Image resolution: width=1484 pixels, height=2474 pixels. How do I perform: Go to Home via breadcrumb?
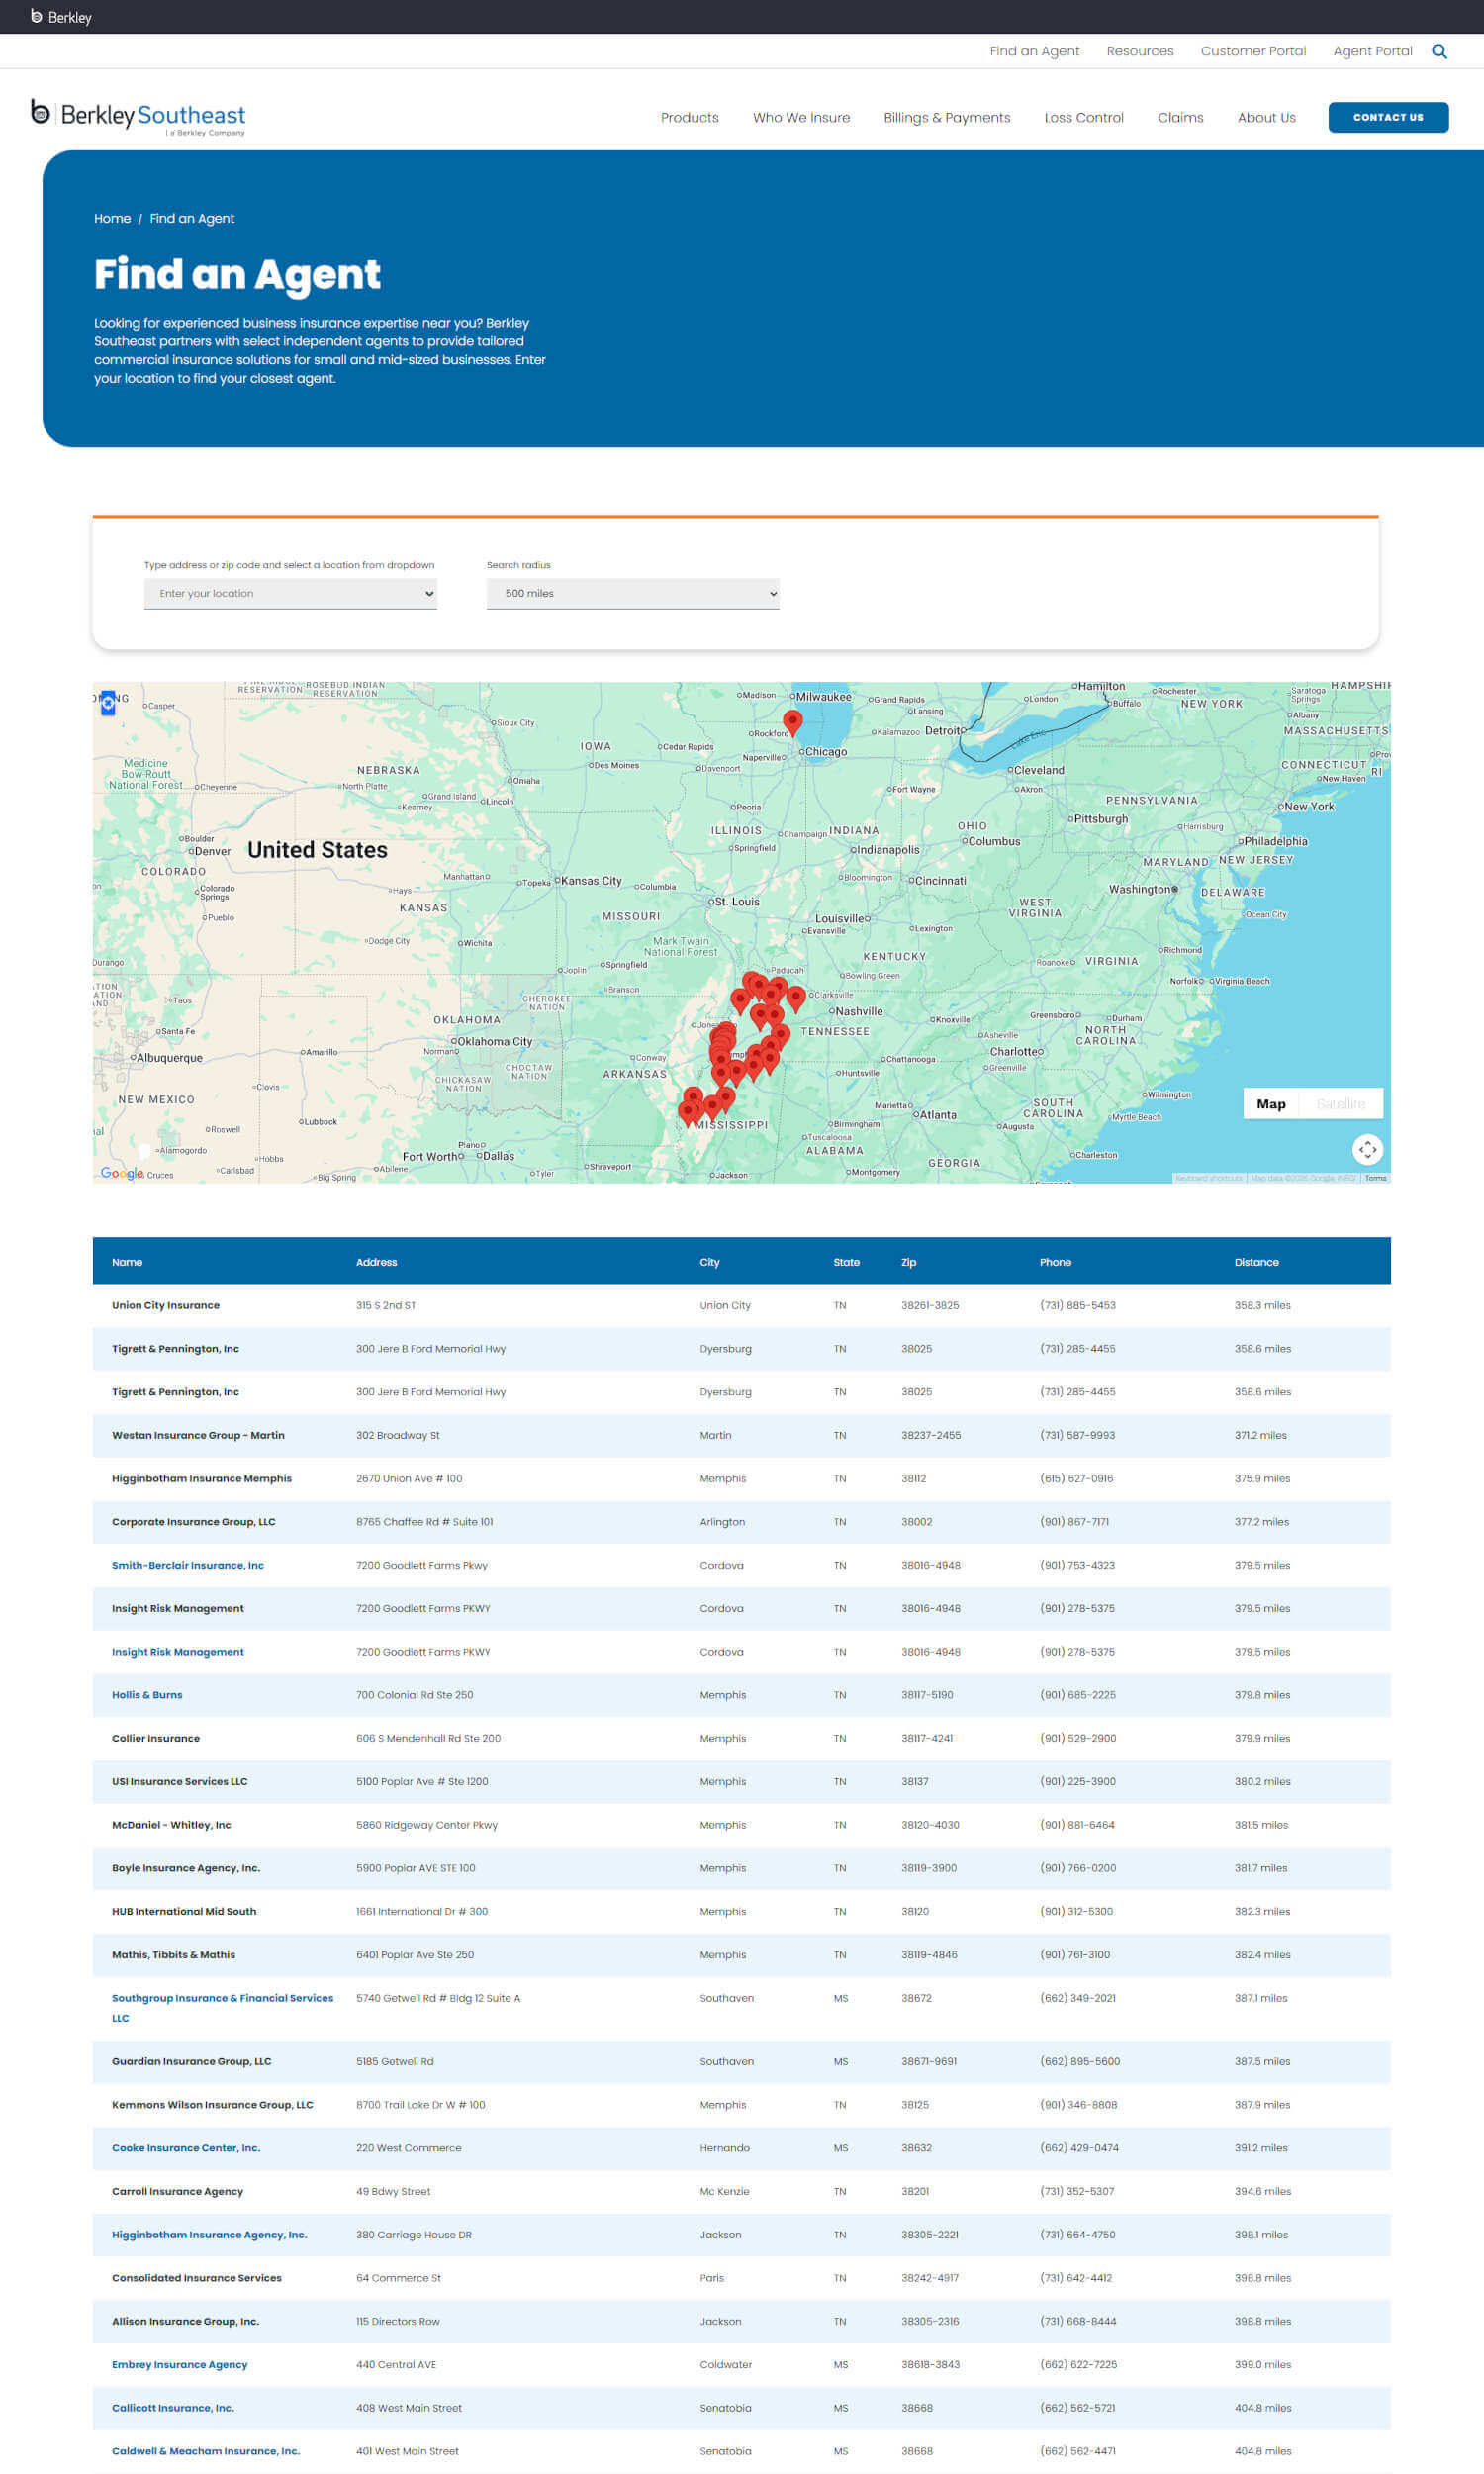pyautogui.click(x=112, y=218)
